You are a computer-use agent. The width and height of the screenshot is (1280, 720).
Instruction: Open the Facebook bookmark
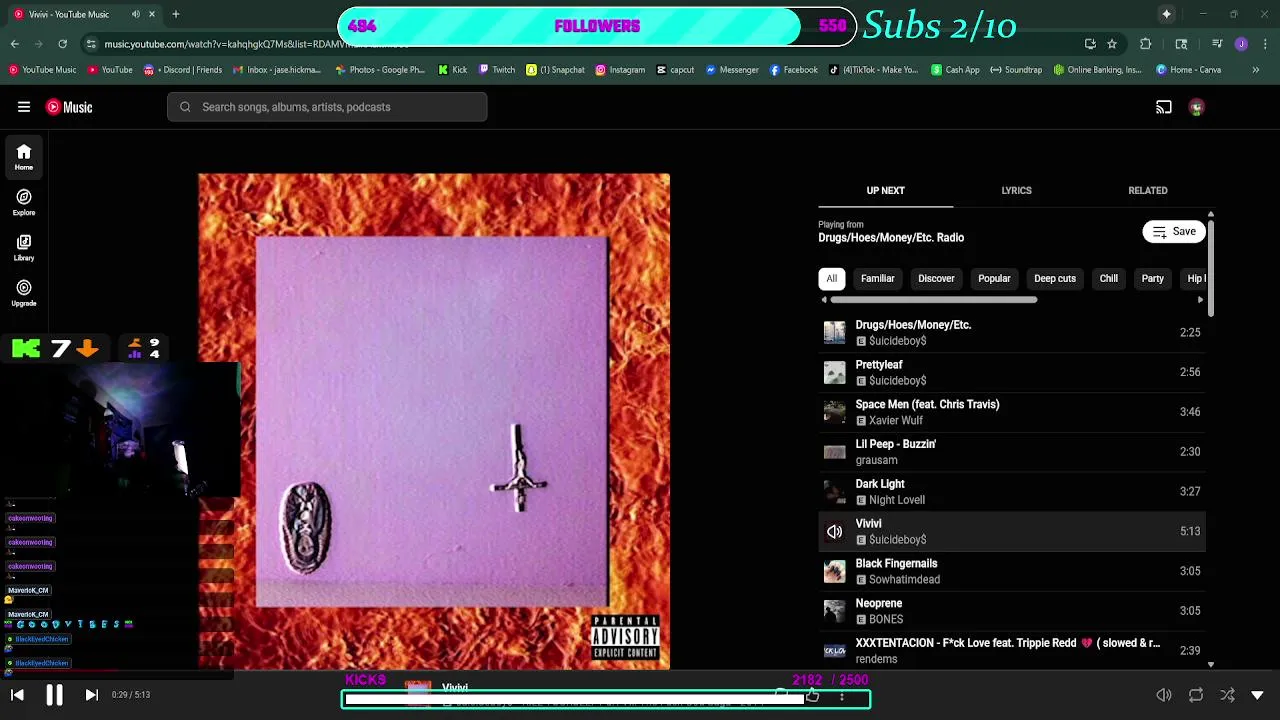pyautogui.click(x=793, y=70)
